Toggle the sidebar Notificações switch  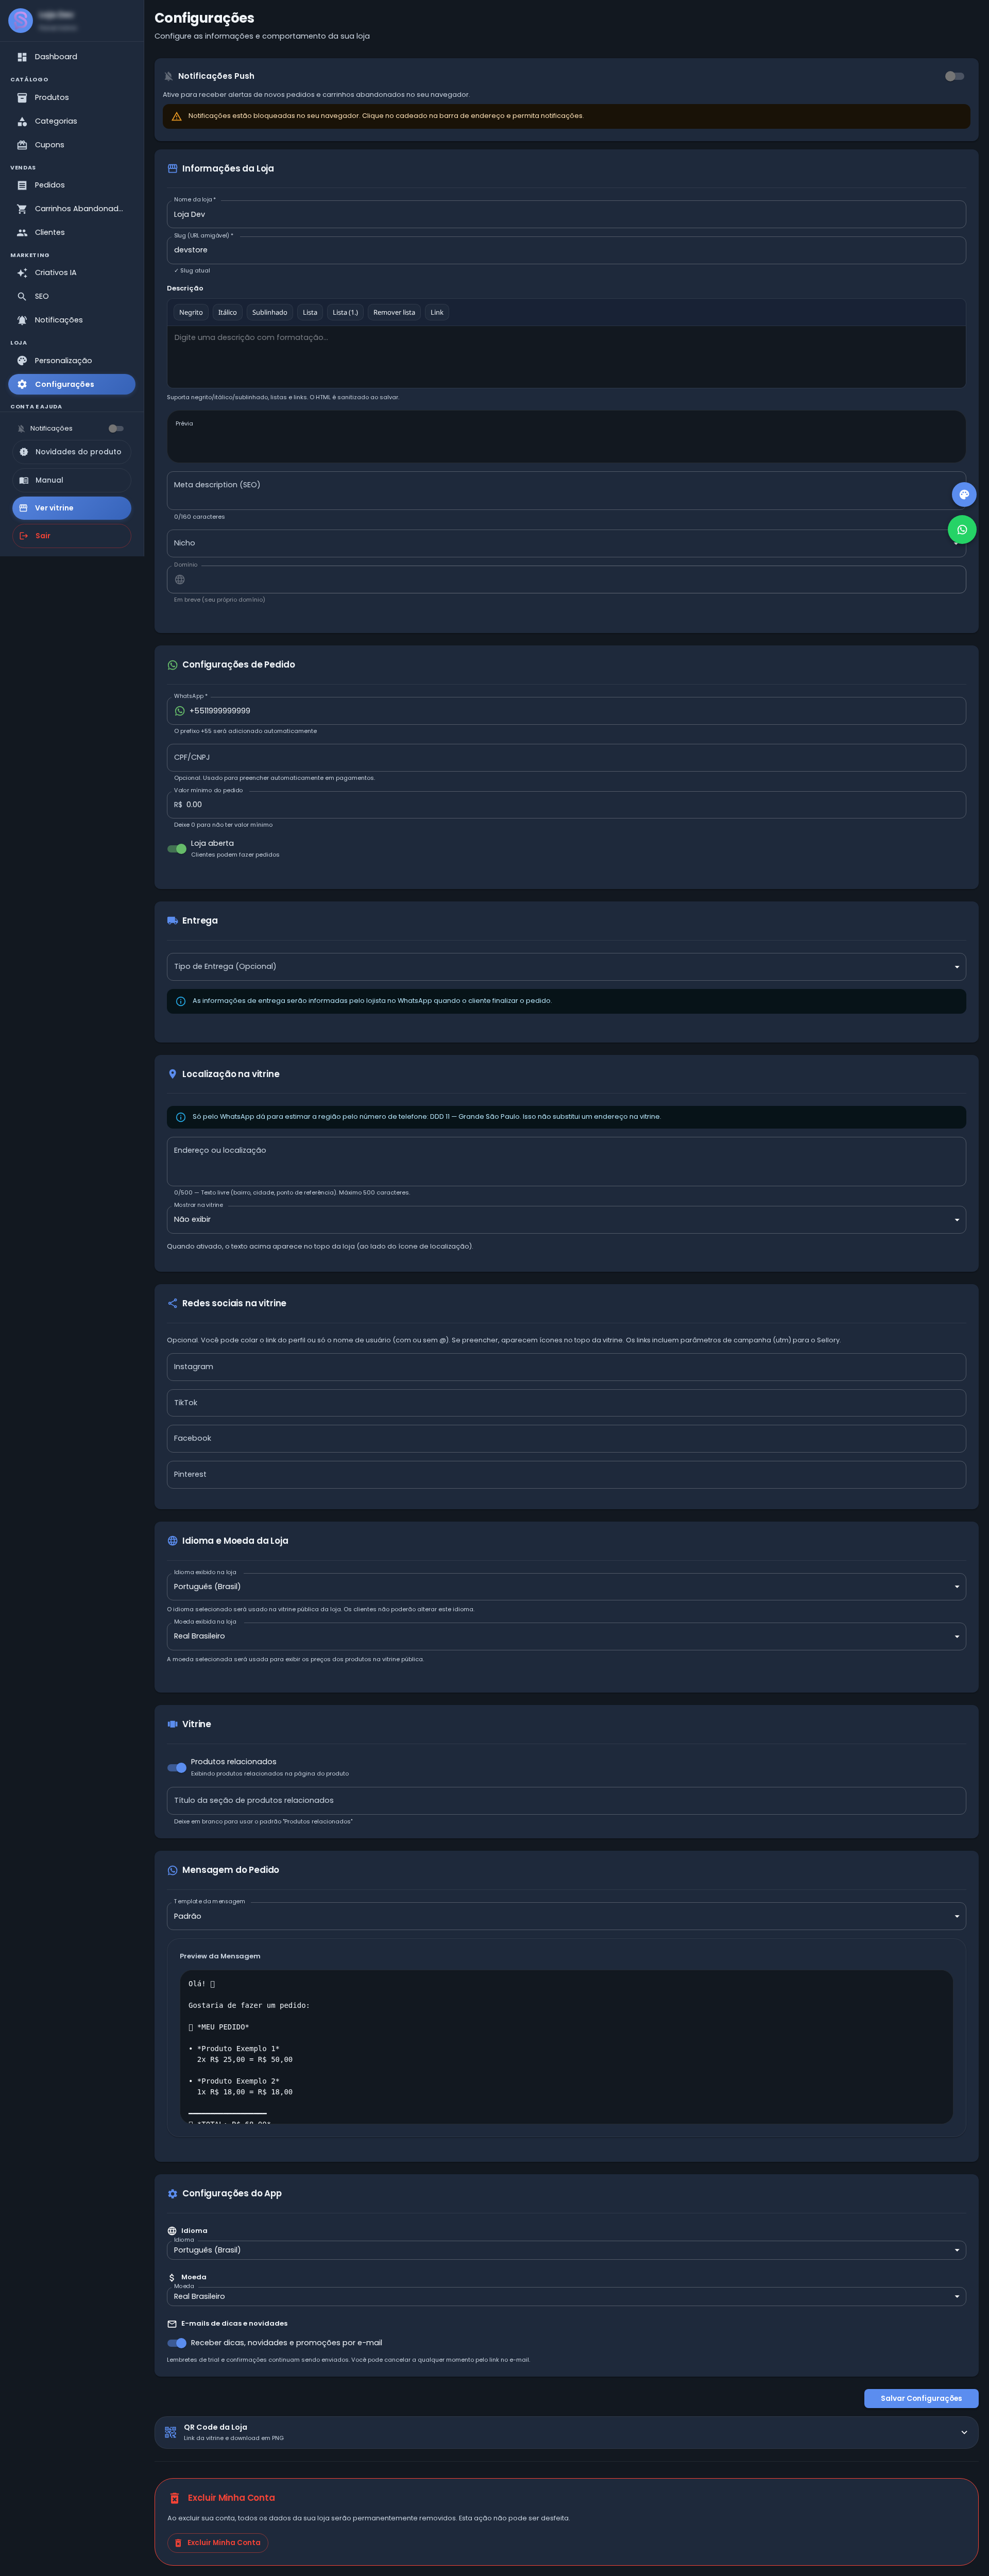[x=116, y=428]
